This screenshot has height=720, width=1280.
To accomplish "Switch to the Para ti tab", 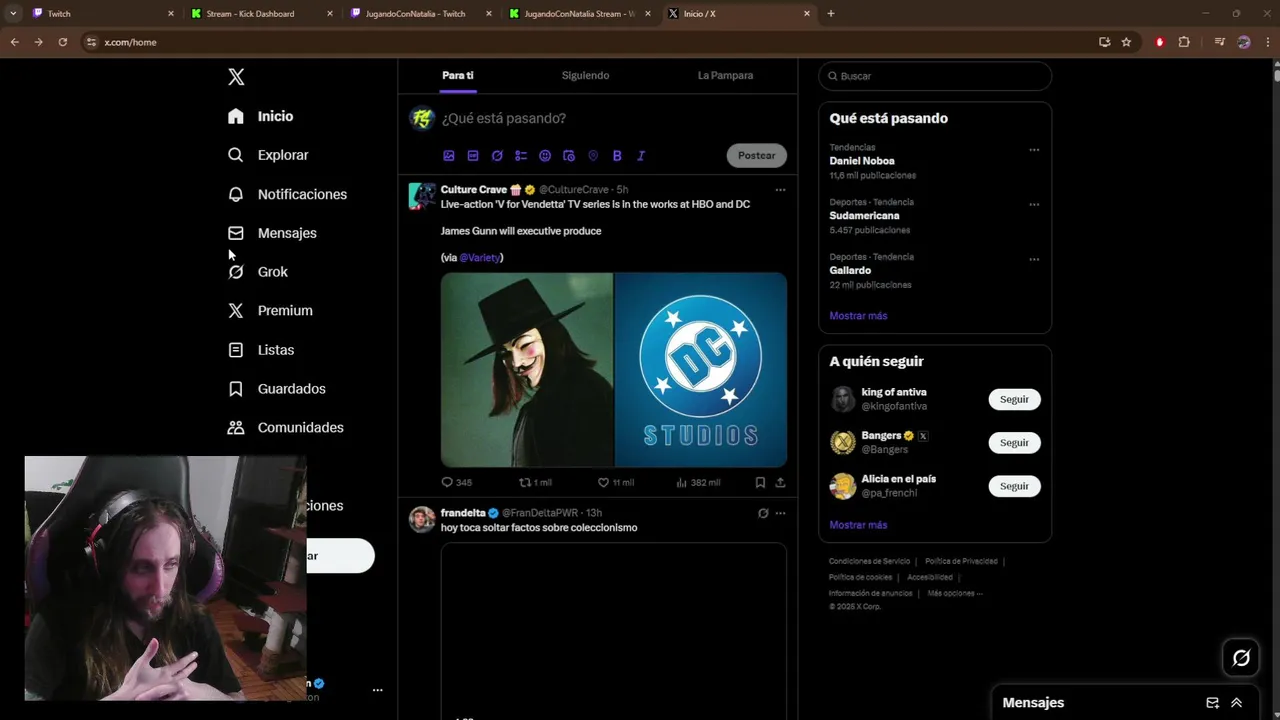I will pos(458,76).
